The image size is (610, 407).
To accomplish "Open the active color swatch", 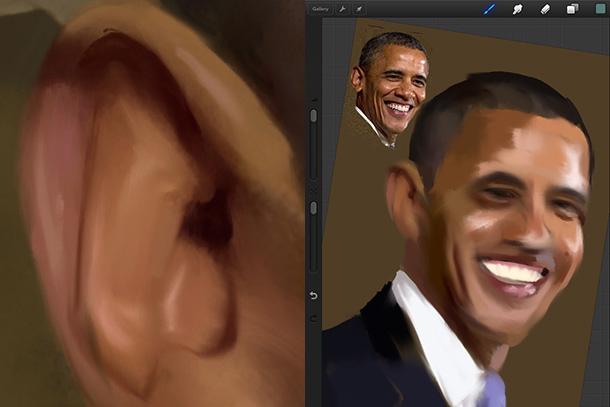I will click(601, 9).
